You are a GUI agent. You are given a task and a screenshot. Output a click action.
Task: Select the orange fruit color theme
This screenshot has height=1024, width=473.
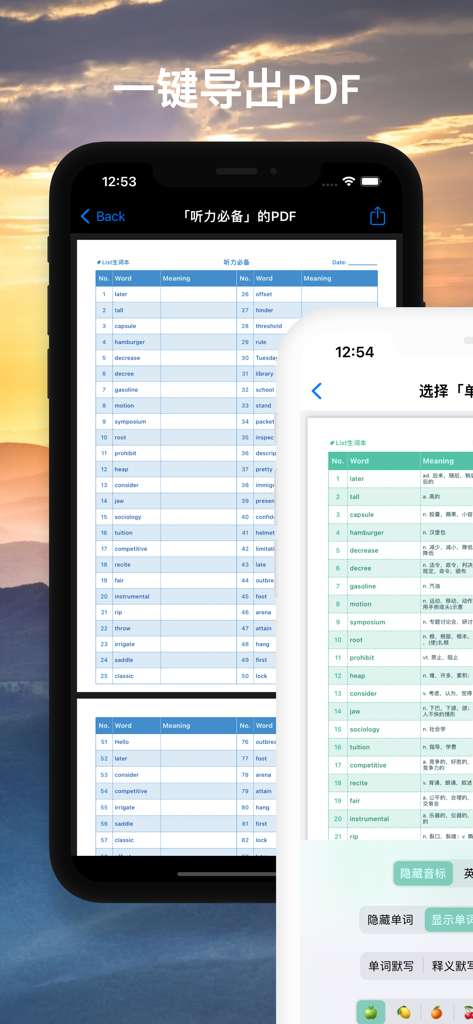click(436, 1012)
